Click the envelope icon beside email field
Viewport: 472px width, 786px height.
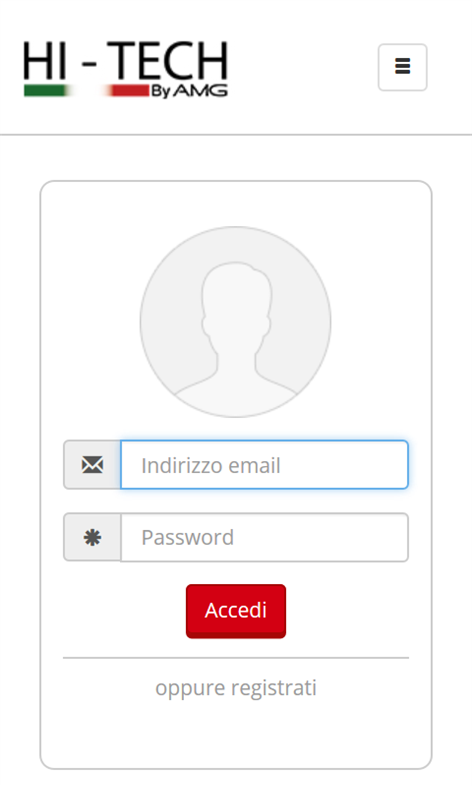92,465
